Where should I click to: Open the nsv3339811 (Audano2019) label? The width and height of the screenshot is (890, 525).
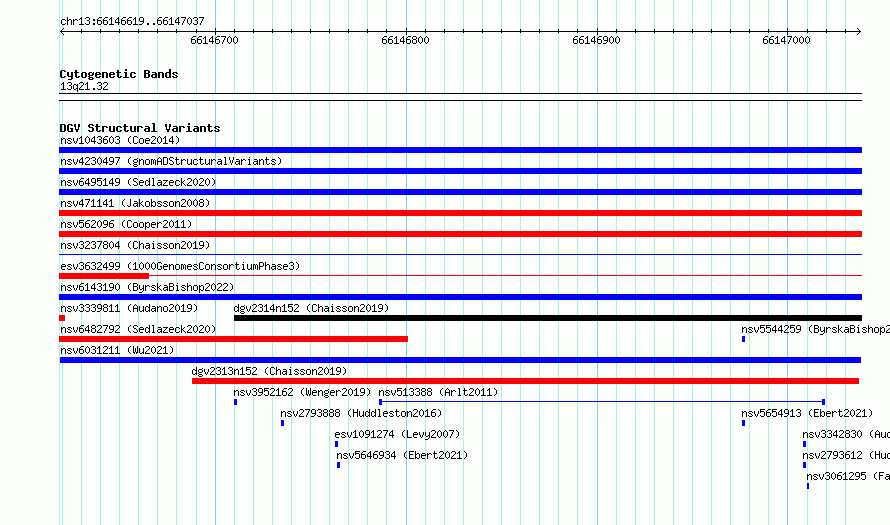(129, 308)
